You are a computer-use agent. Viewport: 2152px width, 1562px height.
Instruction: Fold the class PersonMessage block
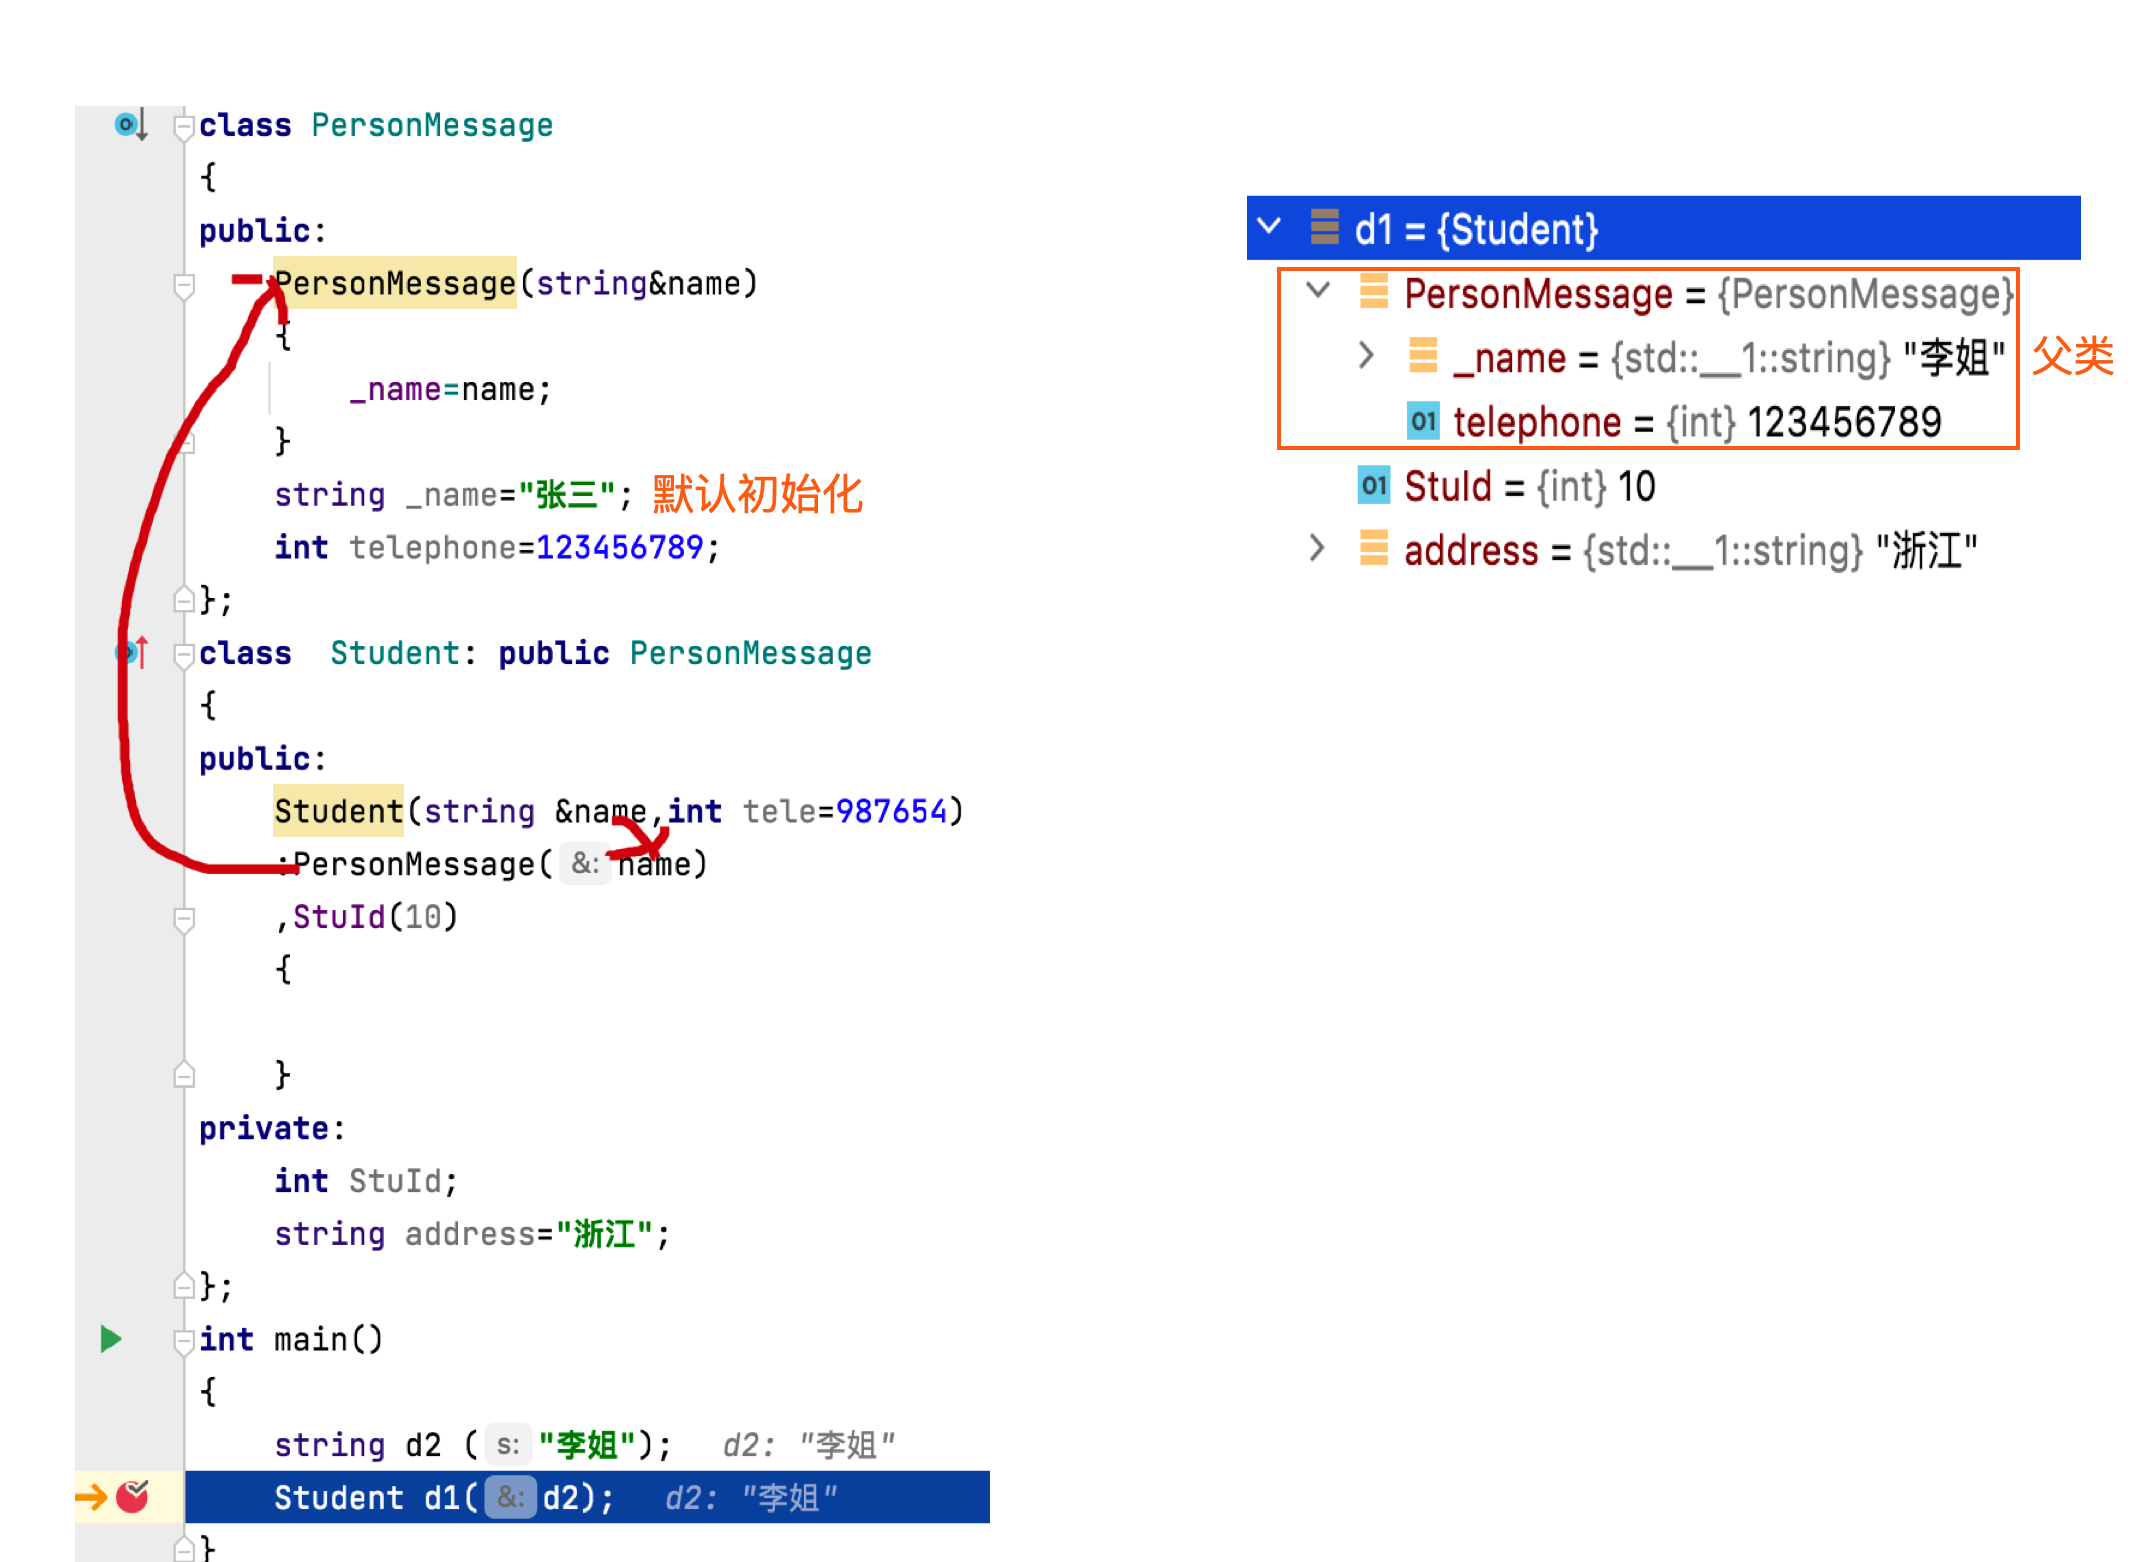(183, 127)
